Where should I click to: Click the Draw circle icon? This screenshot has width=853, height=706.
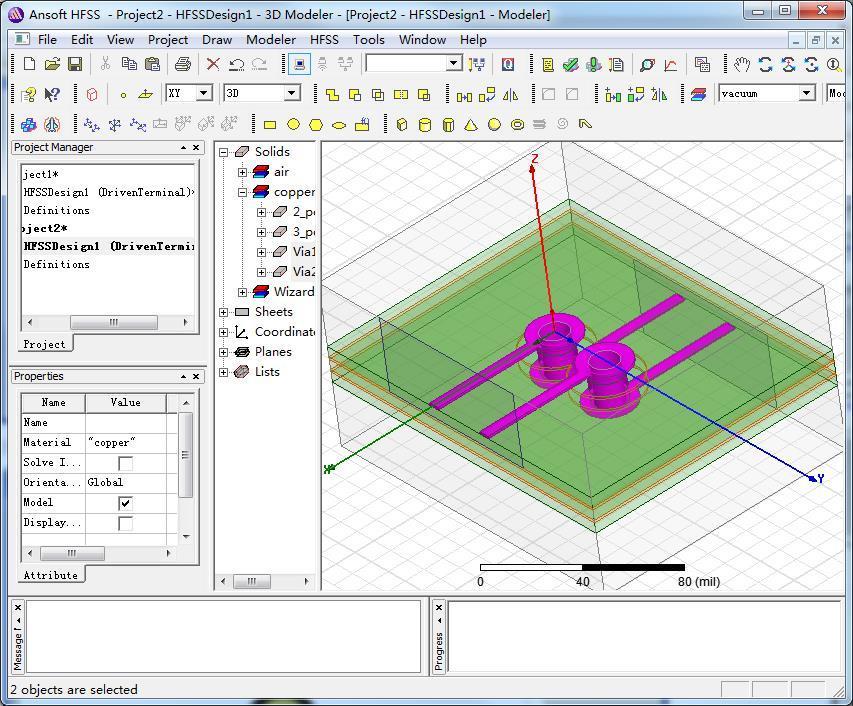pos(293,125)
